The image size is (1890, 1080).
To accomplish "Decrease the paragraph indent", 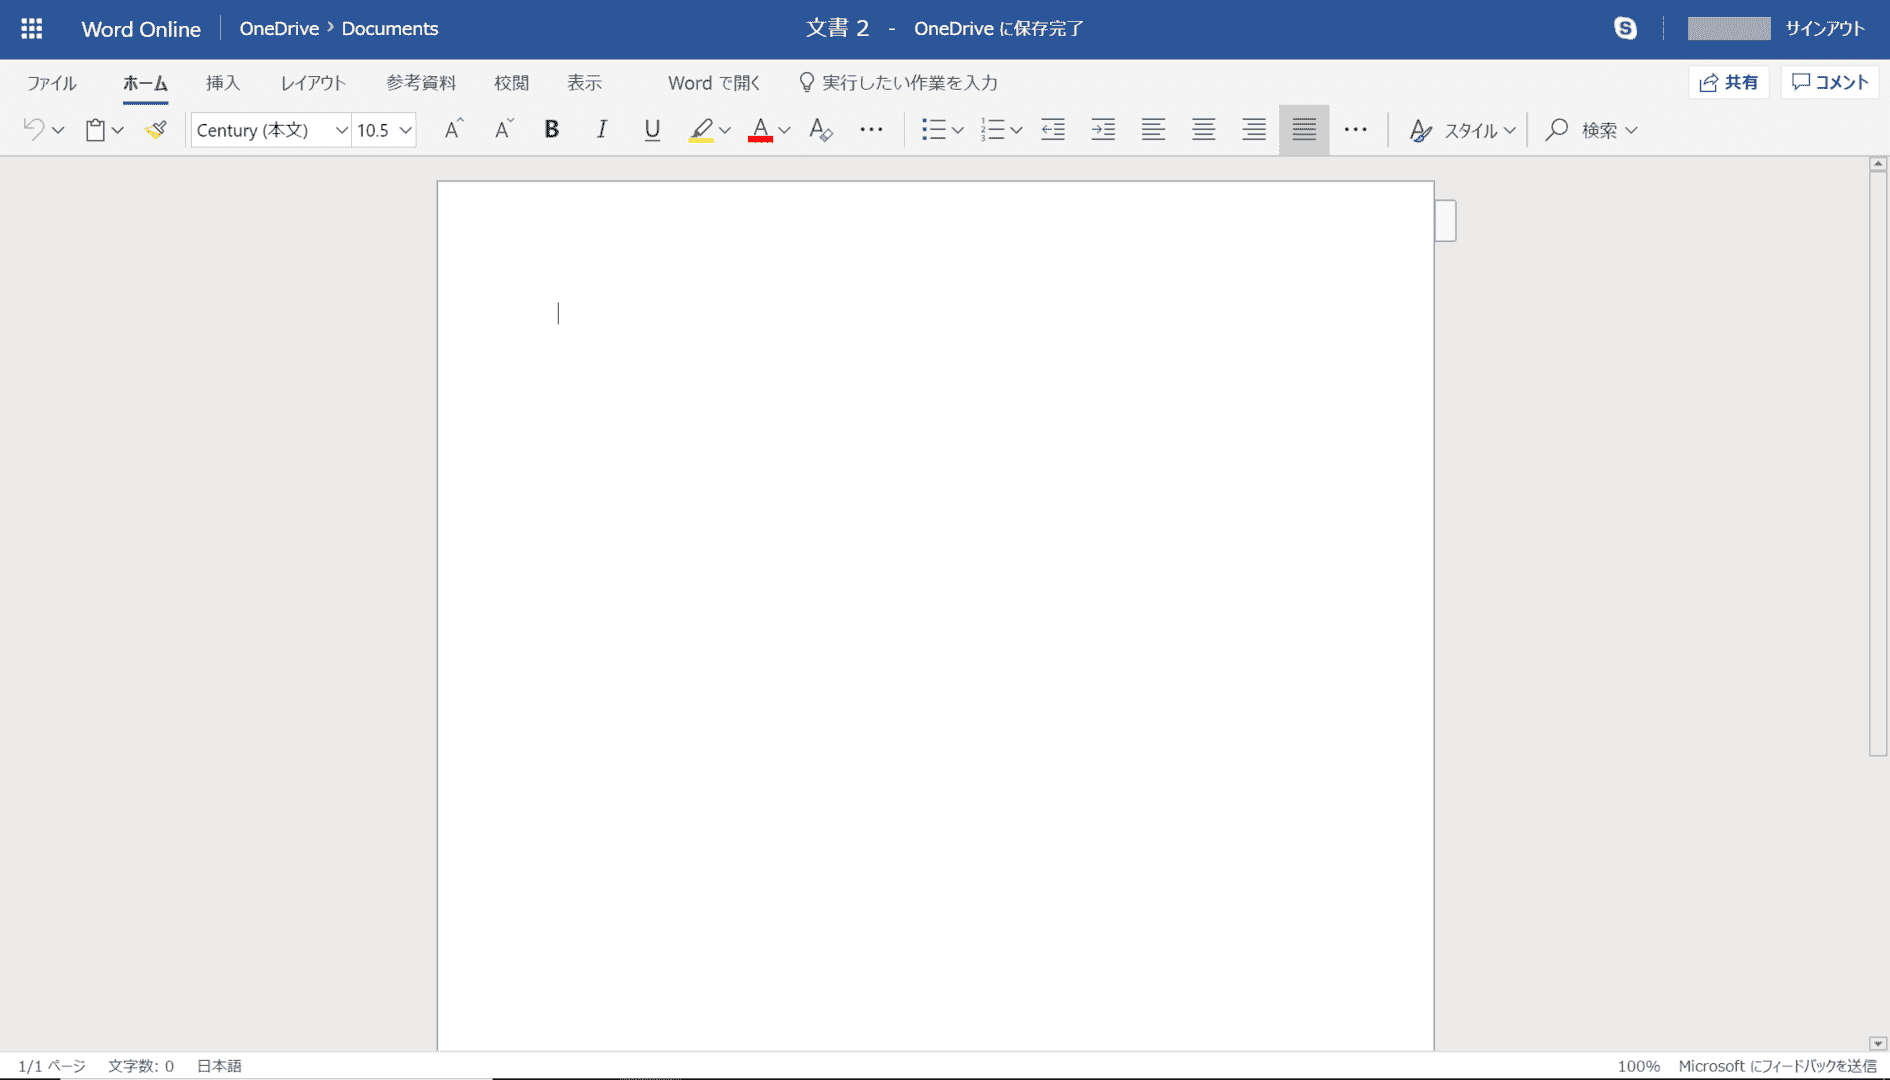I will pyautogui.click(x=1053, y=129).
